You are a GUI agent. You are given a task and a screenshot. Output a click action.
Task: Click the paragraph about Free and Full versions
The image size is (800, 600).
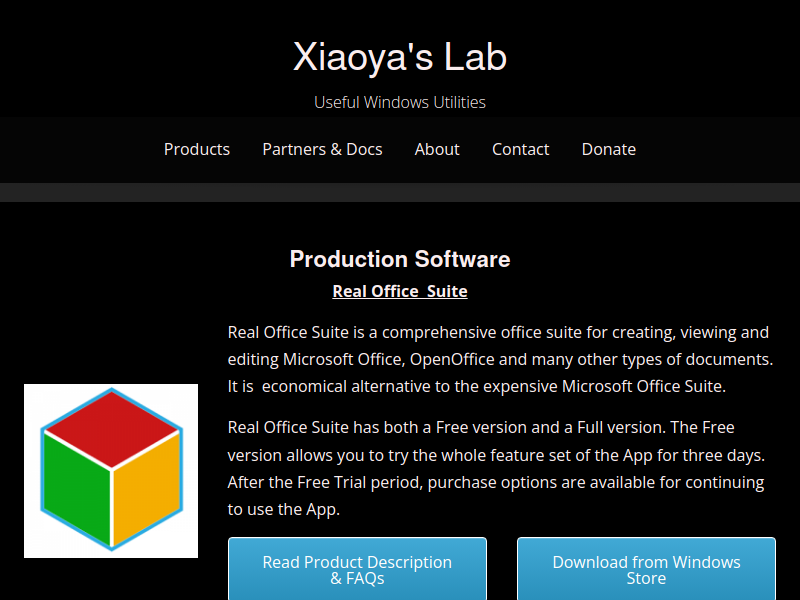tap(496, 468)
